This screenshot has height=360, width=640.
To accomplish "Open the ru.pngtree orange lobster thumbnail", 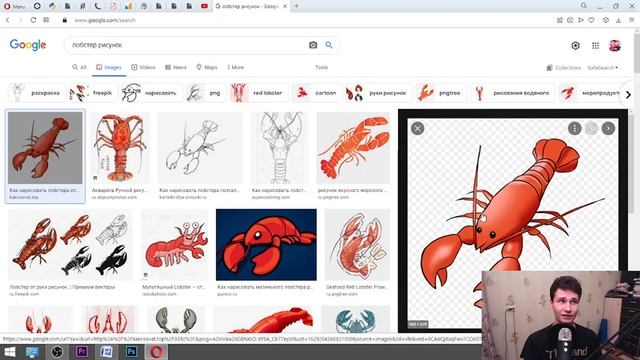I will pyautogui.click(x=353, y=148).
